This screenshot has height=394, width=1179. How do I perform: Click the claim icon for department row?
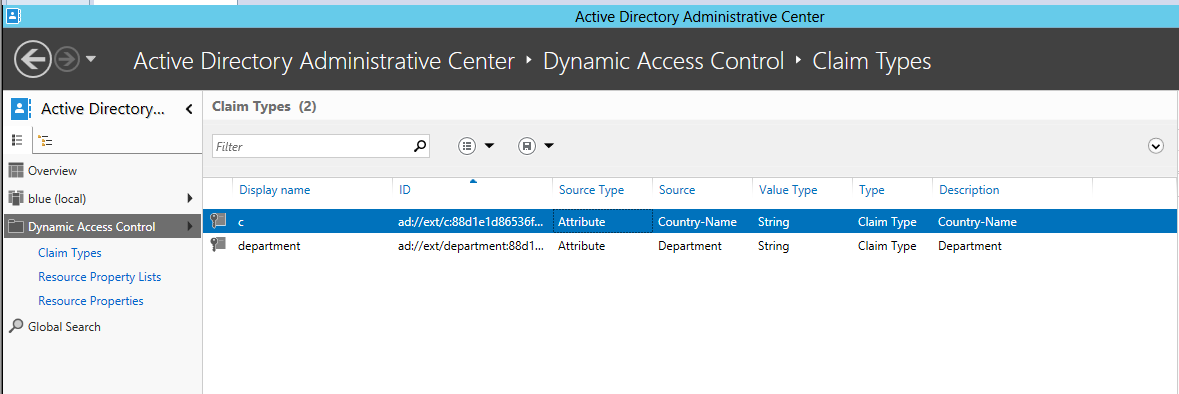[218, 244]
